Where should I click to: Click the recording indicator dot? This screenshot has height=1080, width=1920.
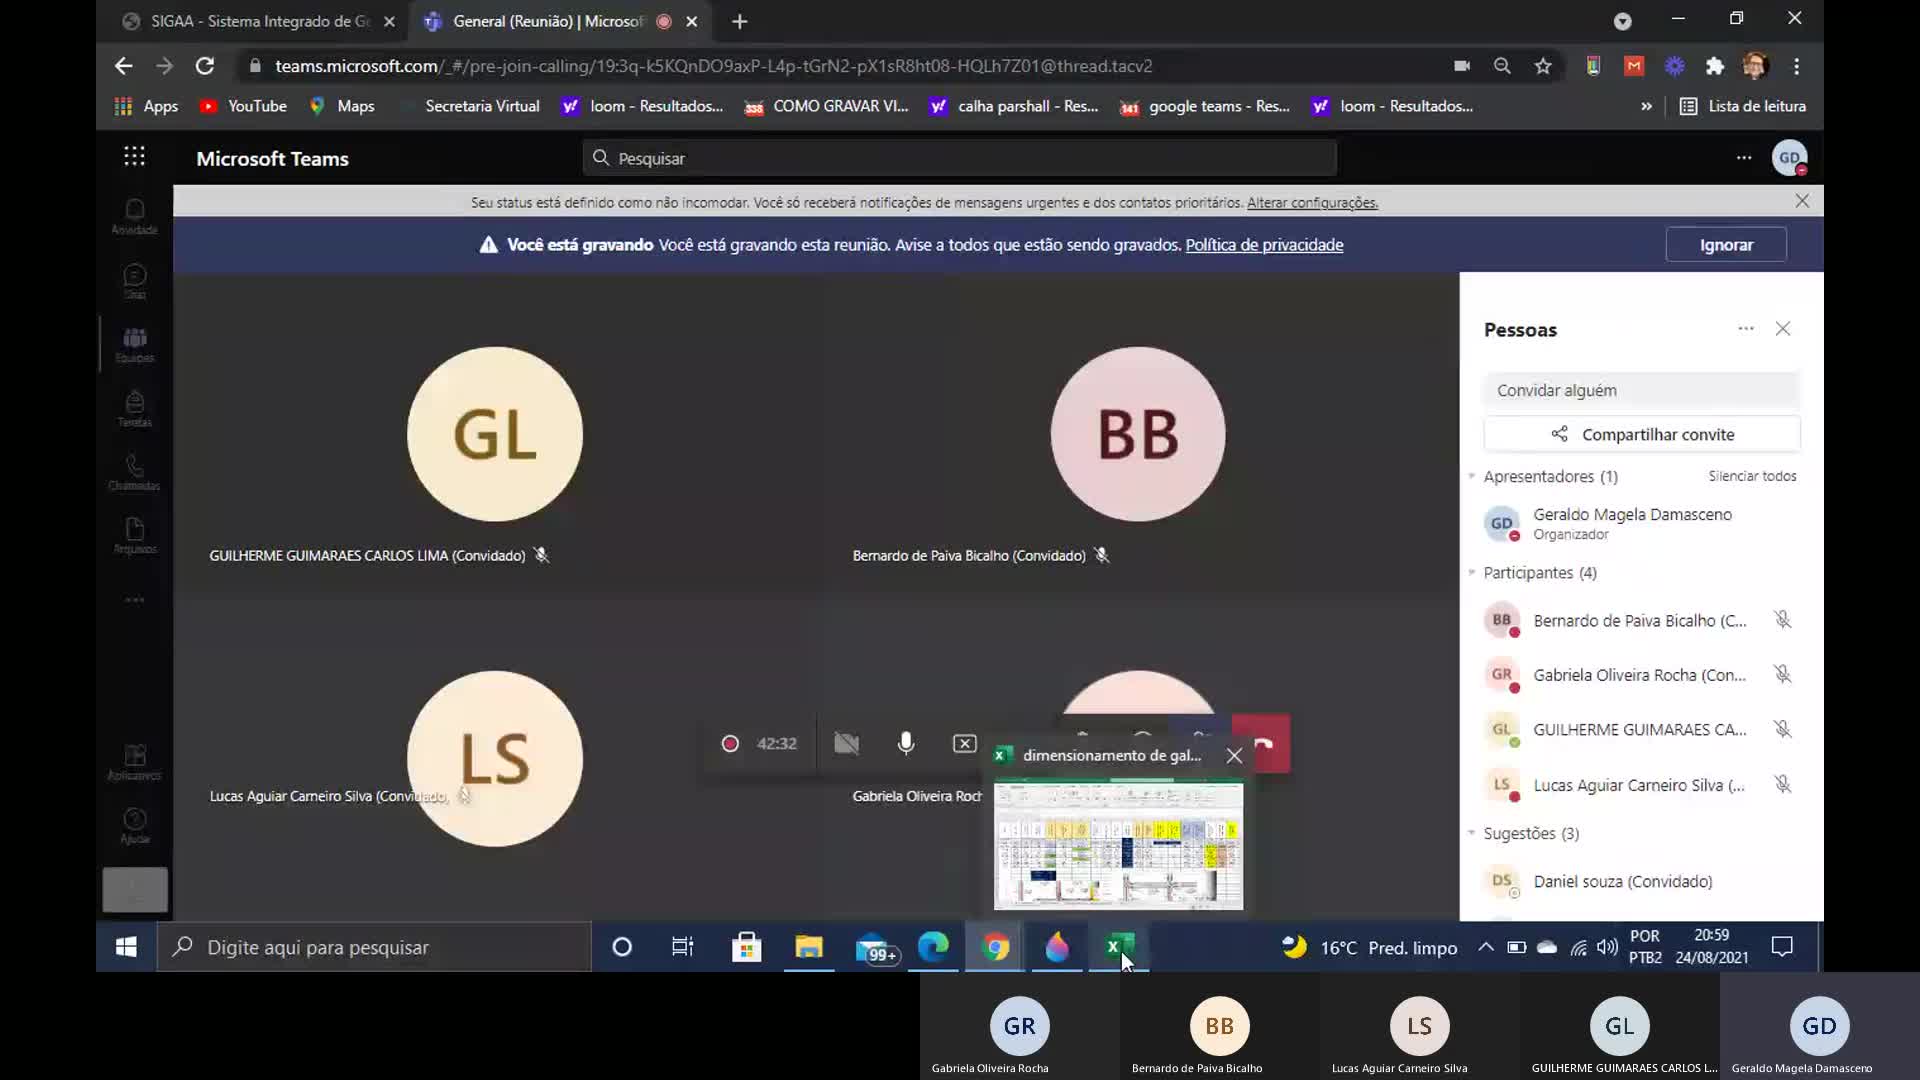tap(730, 743)
